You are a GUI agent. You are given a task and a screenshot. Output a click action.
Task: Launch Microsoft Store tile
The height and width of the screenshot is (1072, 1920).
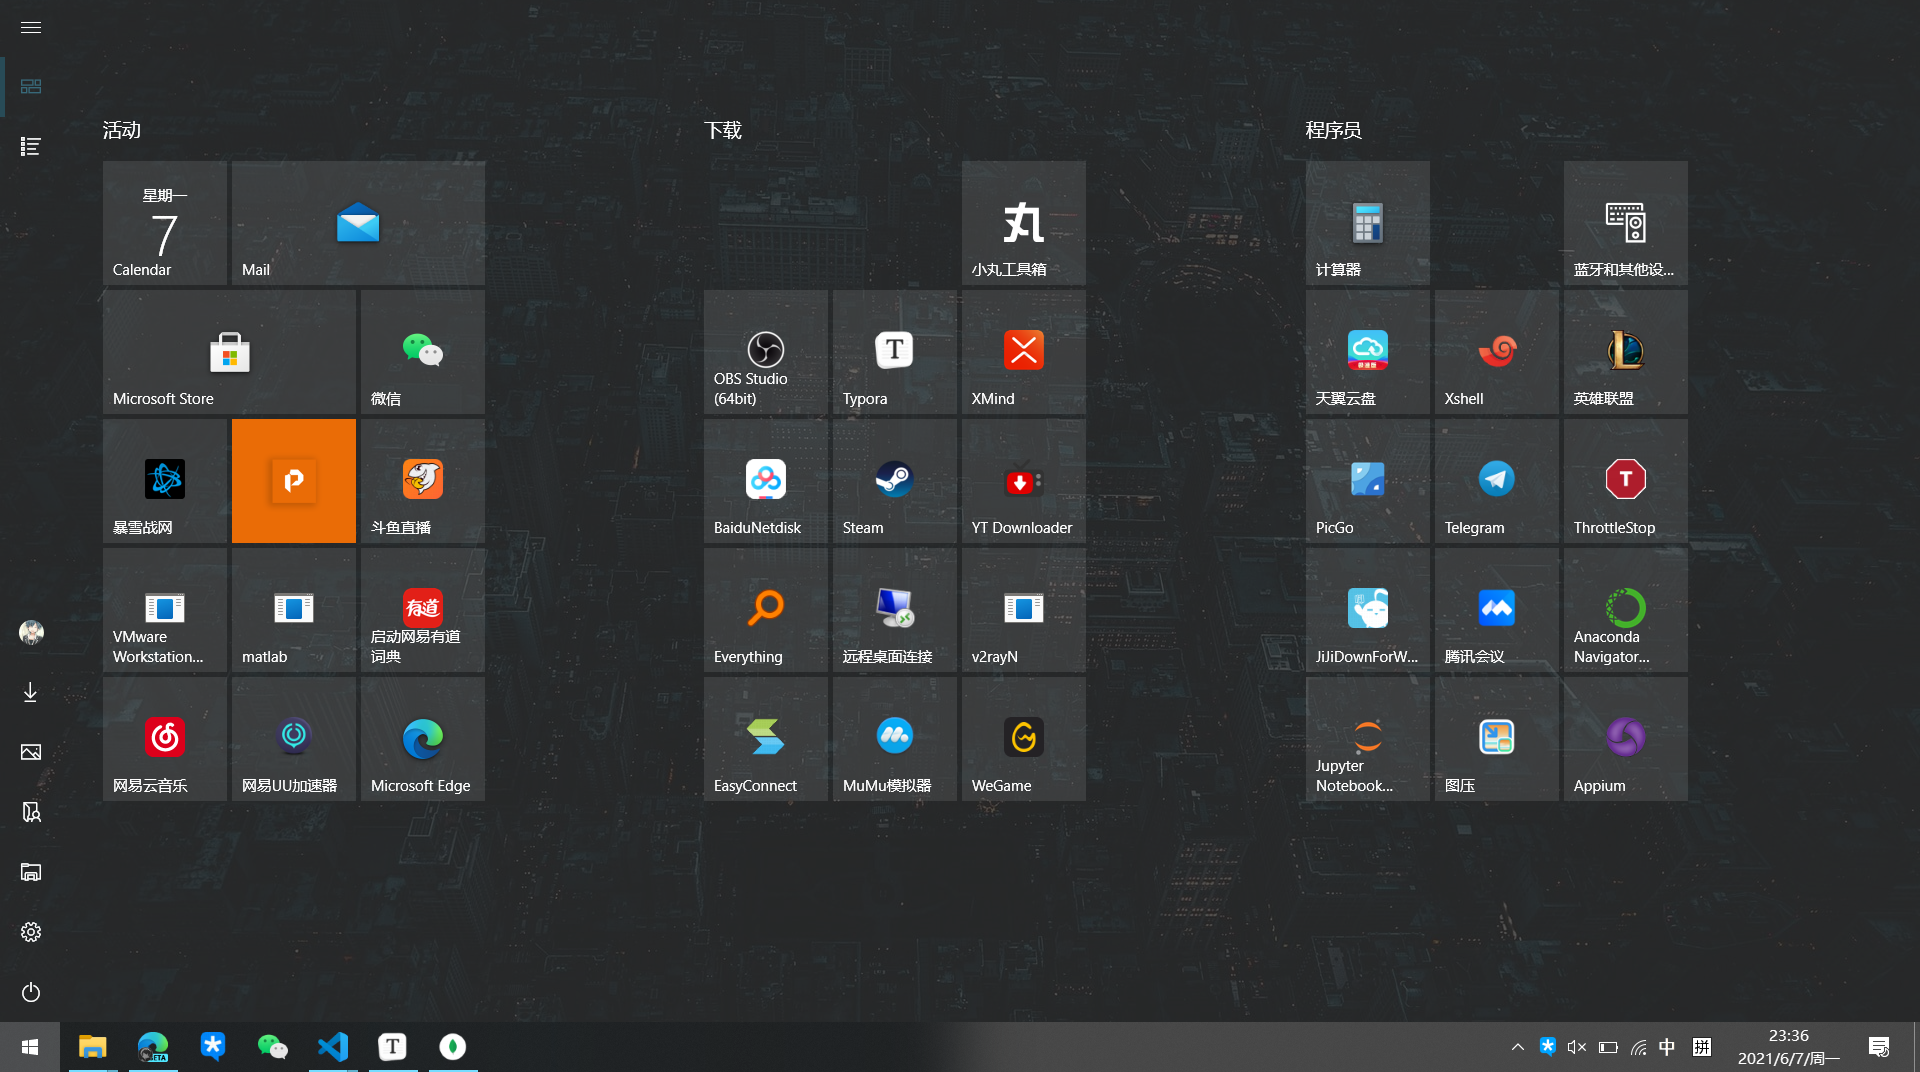click(x=229, y=352)
